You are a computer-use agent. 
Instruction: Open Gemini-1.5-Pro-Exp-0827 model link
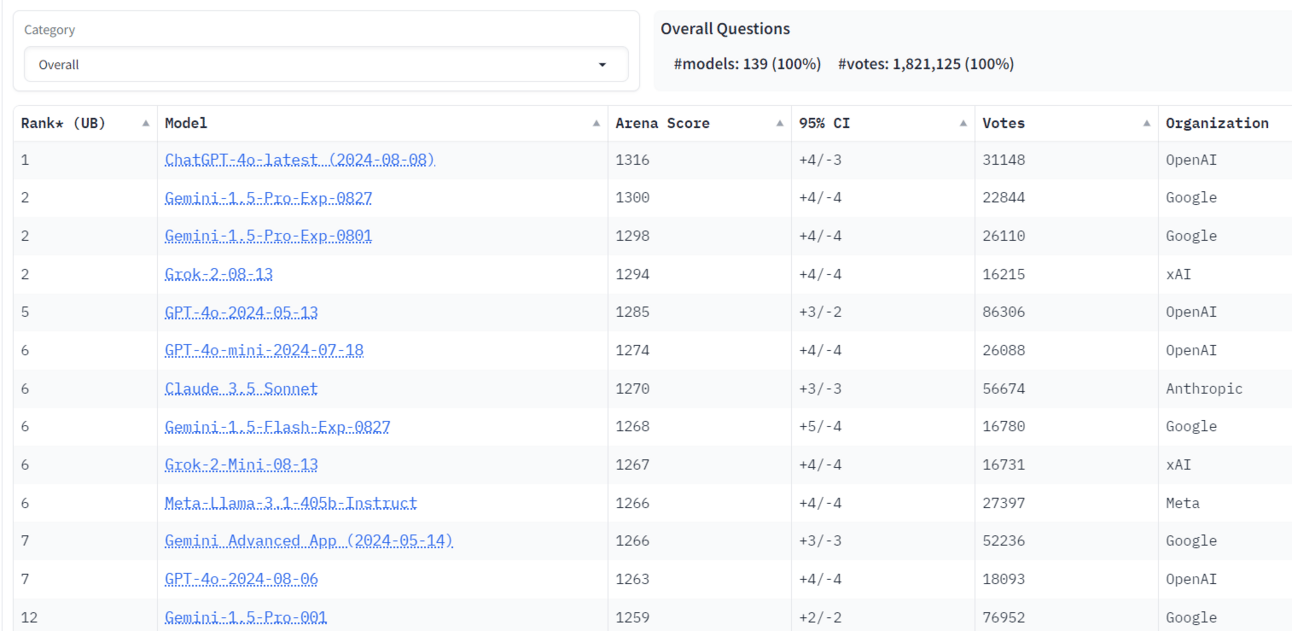coord(268,198)
